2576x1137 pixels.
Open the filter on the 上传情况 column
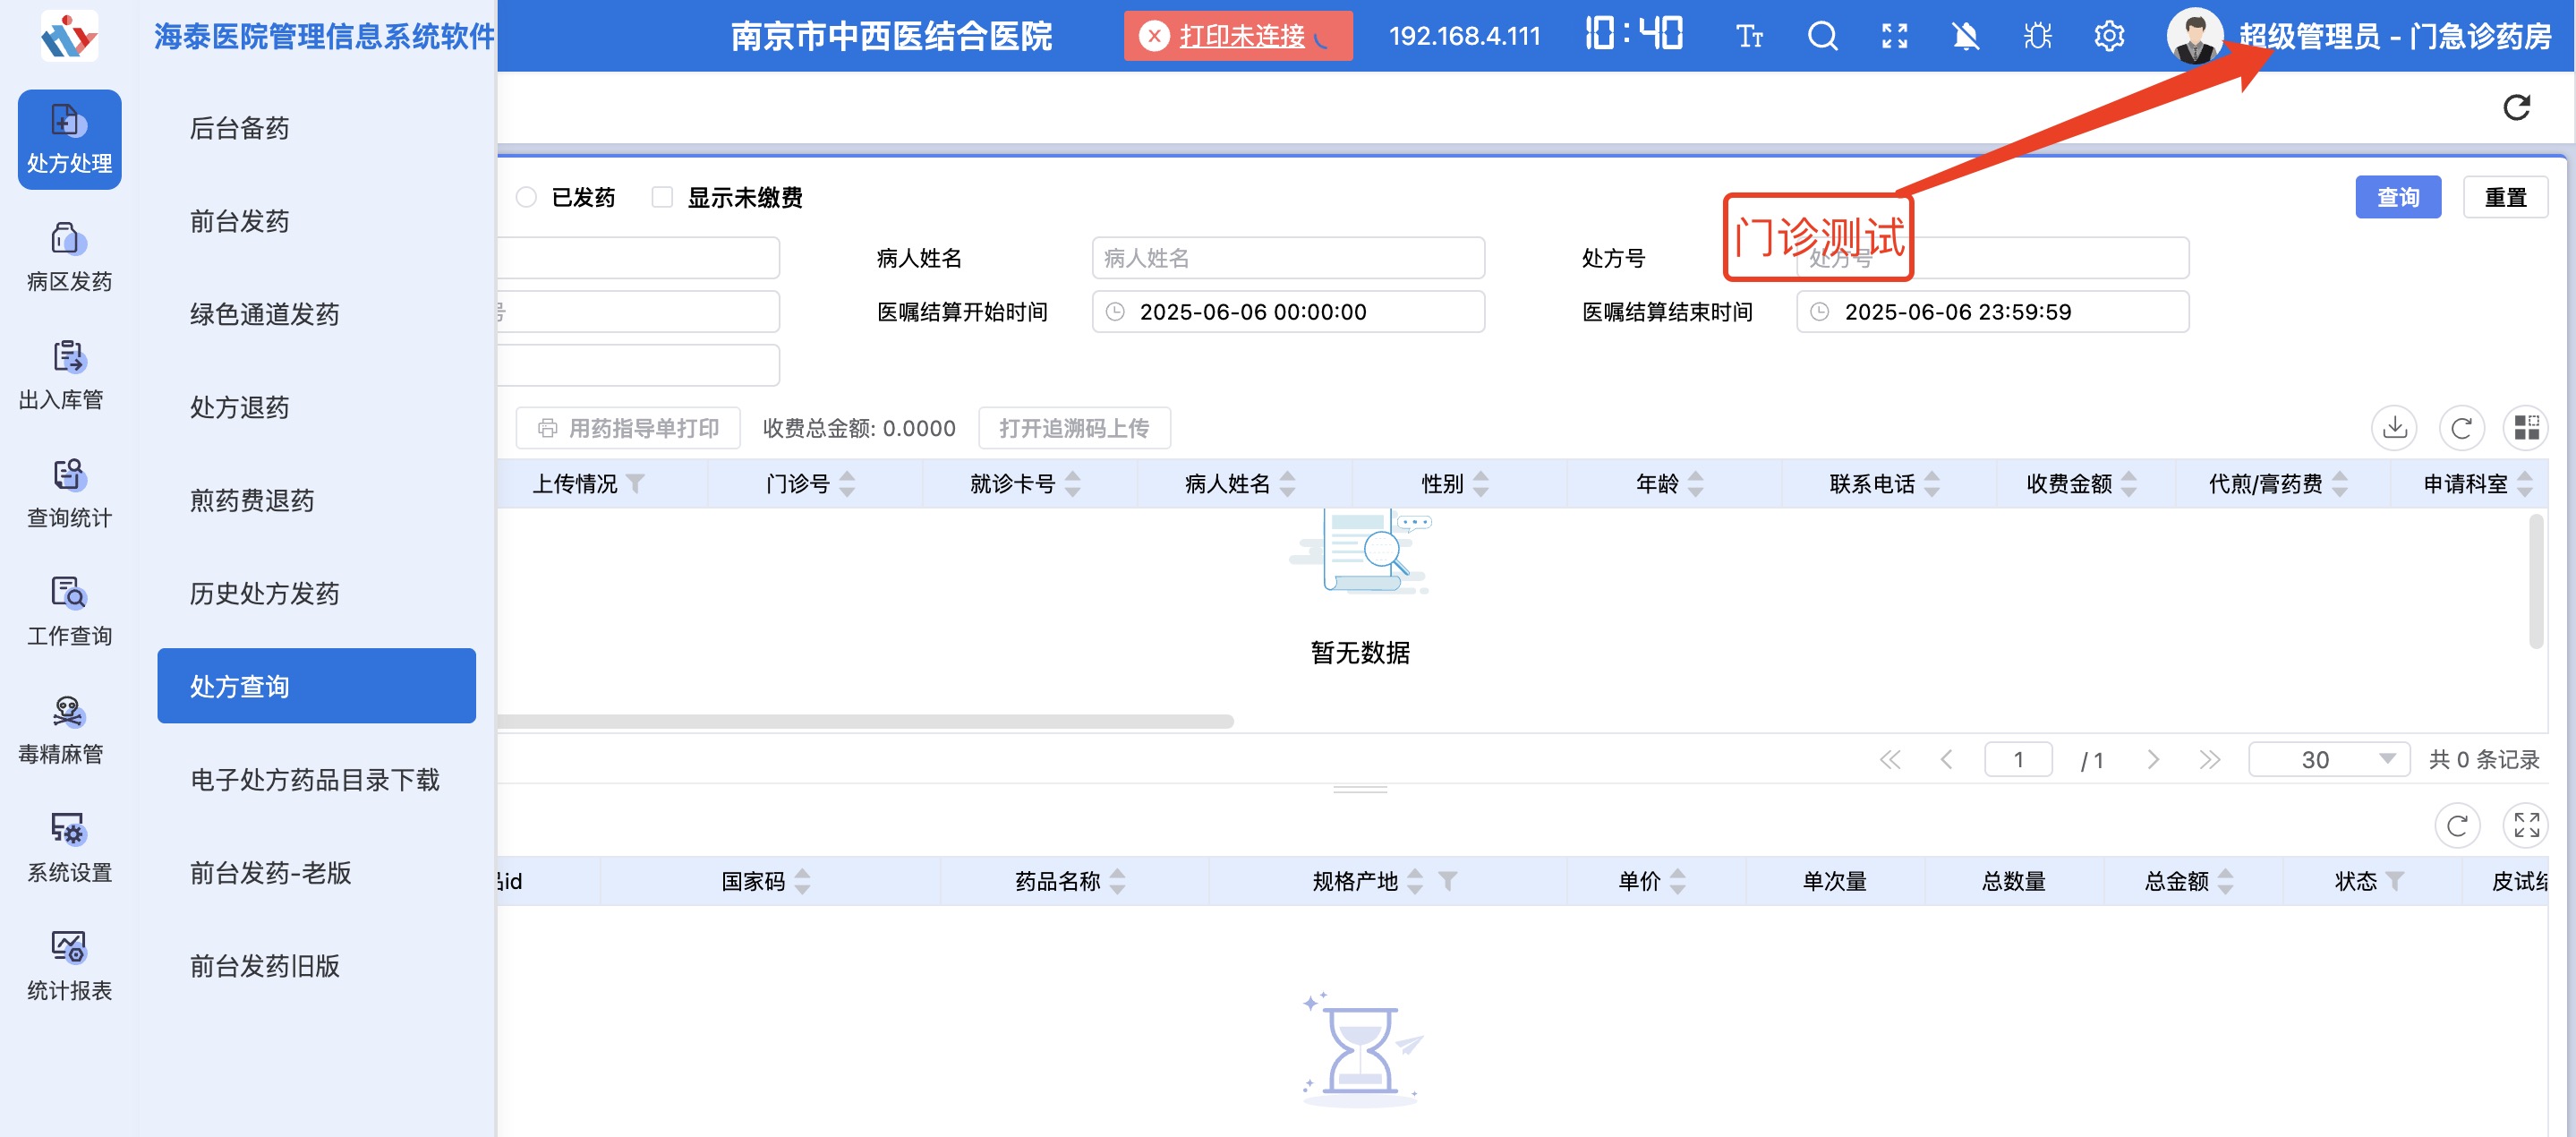pyautogui.click(x=637, y=484)
